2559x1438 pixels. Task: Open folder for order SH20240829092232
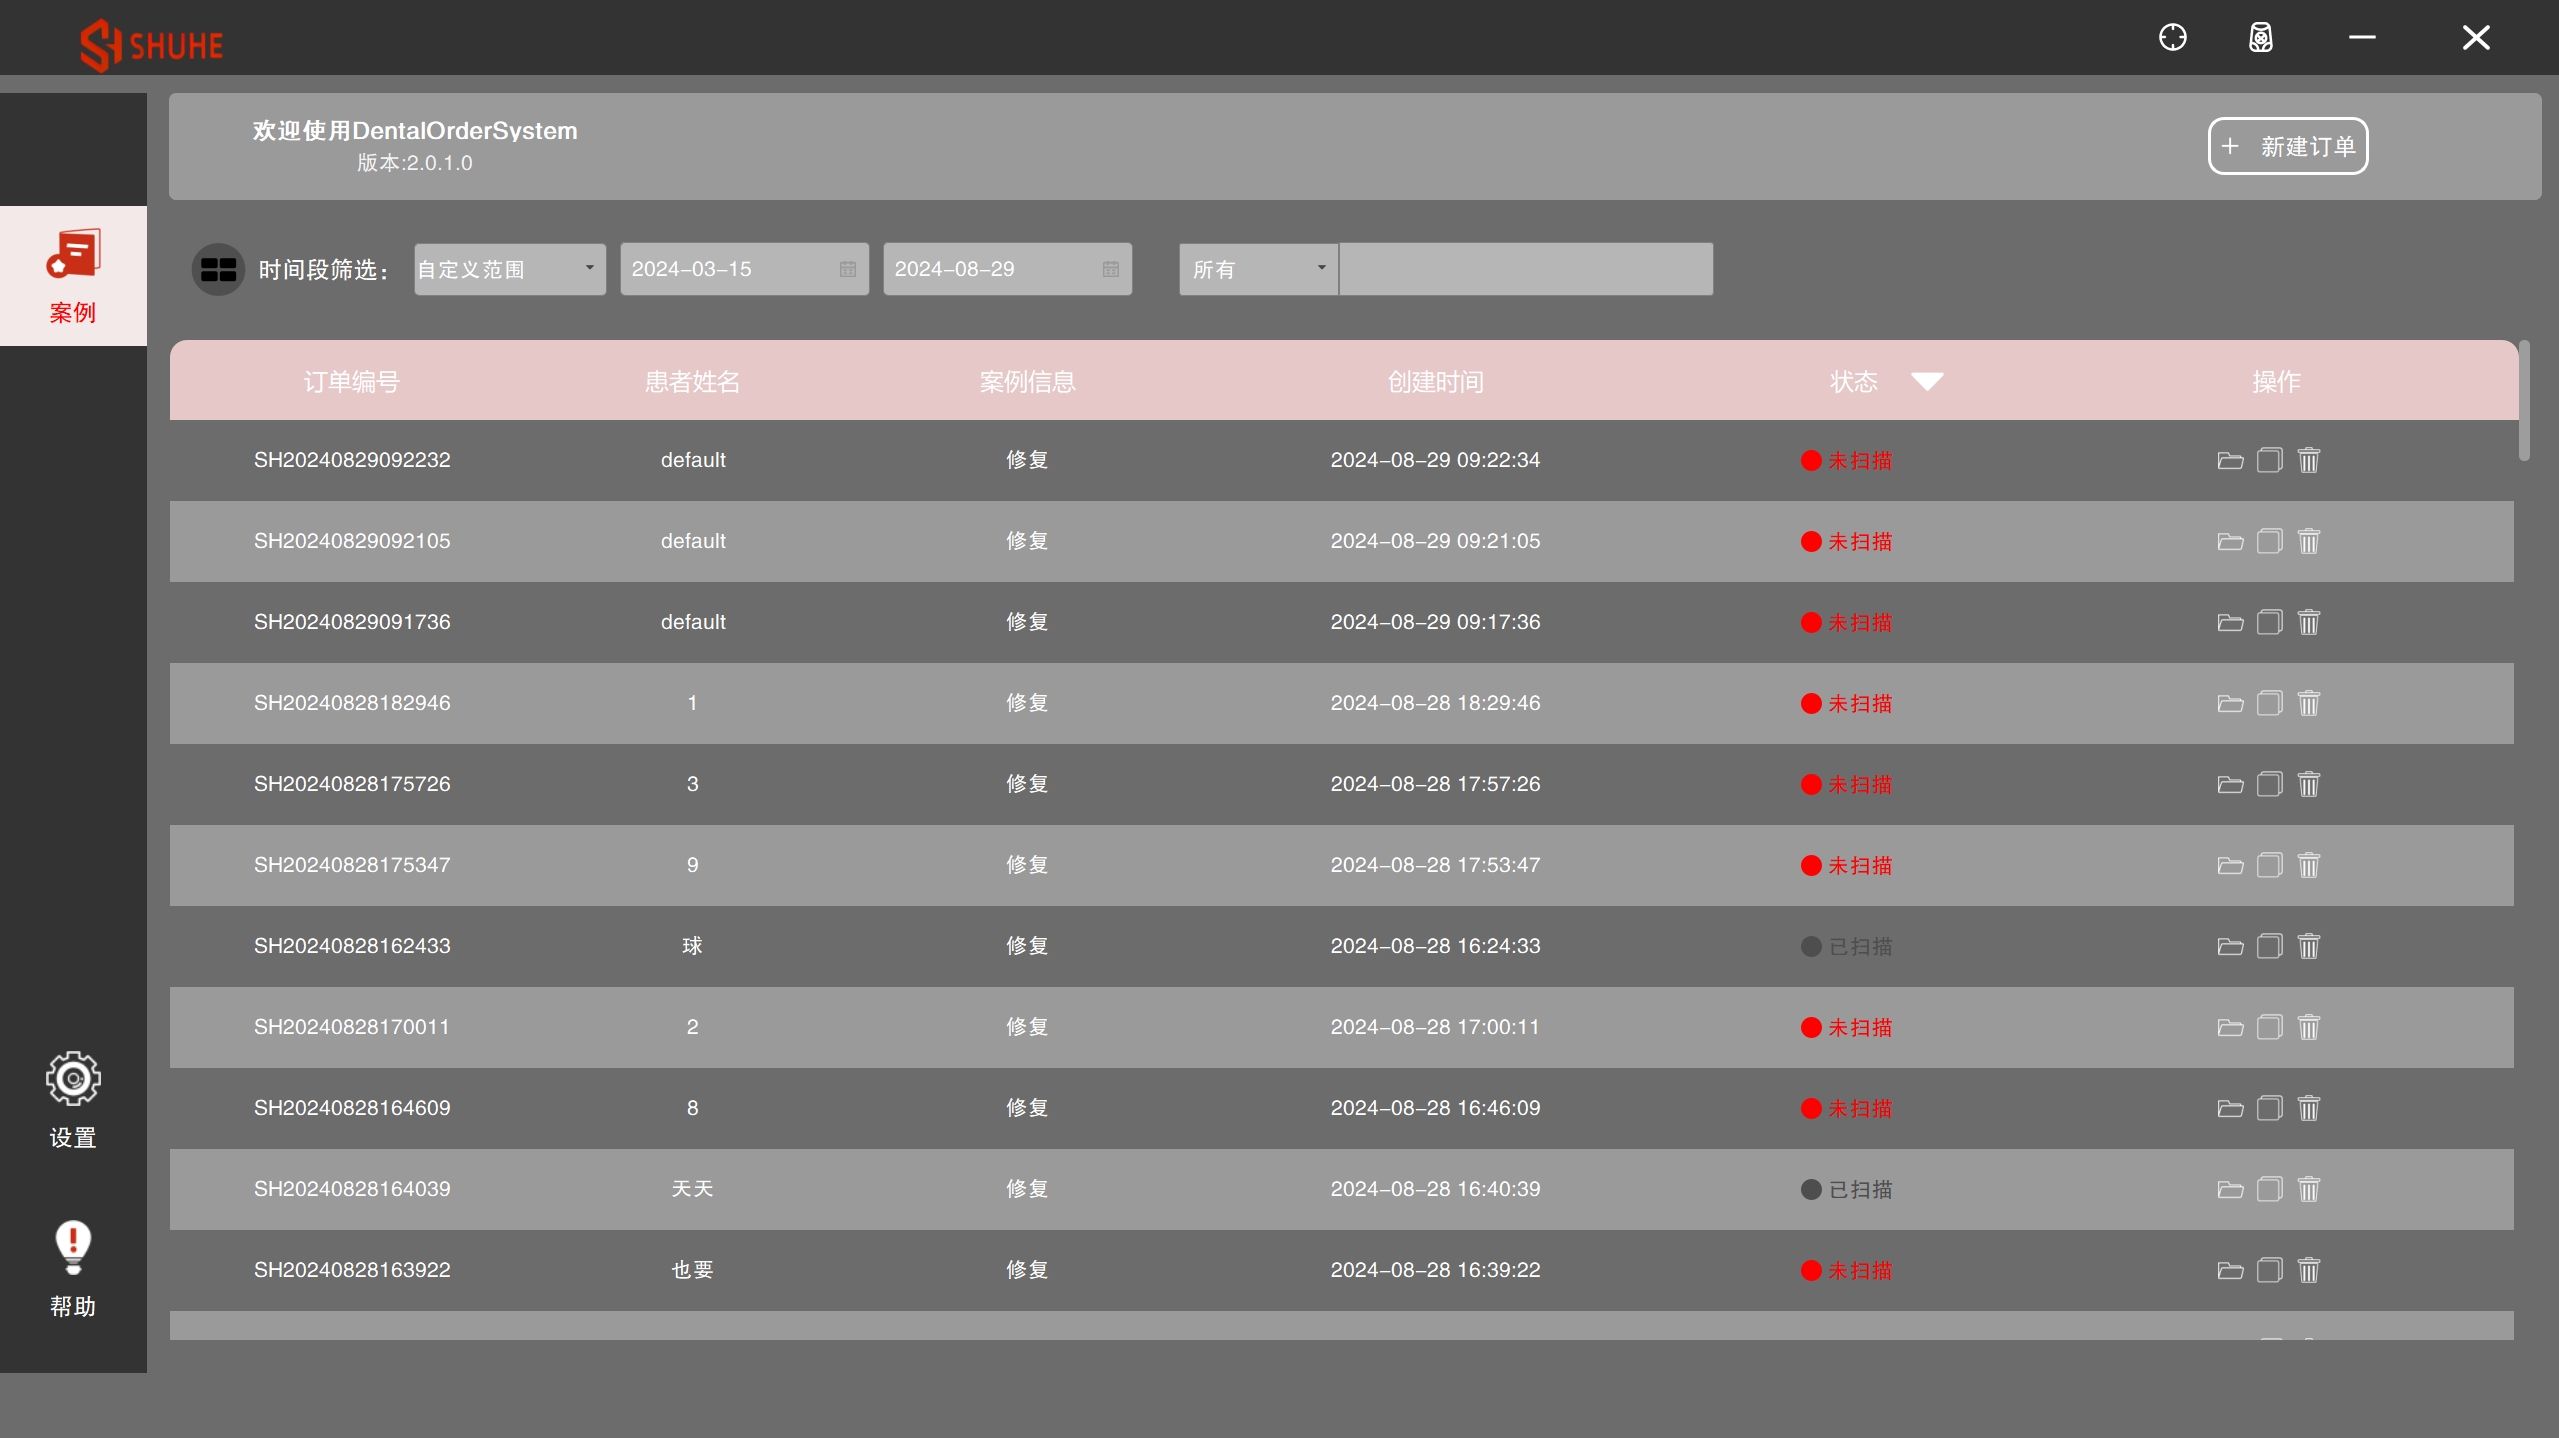click(2230, 460)
